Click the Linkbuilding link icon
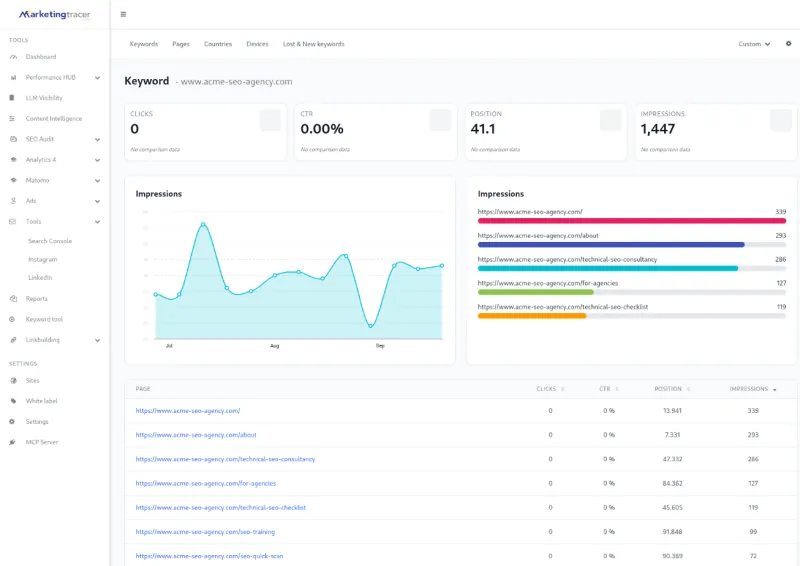Screen dimensions: 800x566 (13, 340)
